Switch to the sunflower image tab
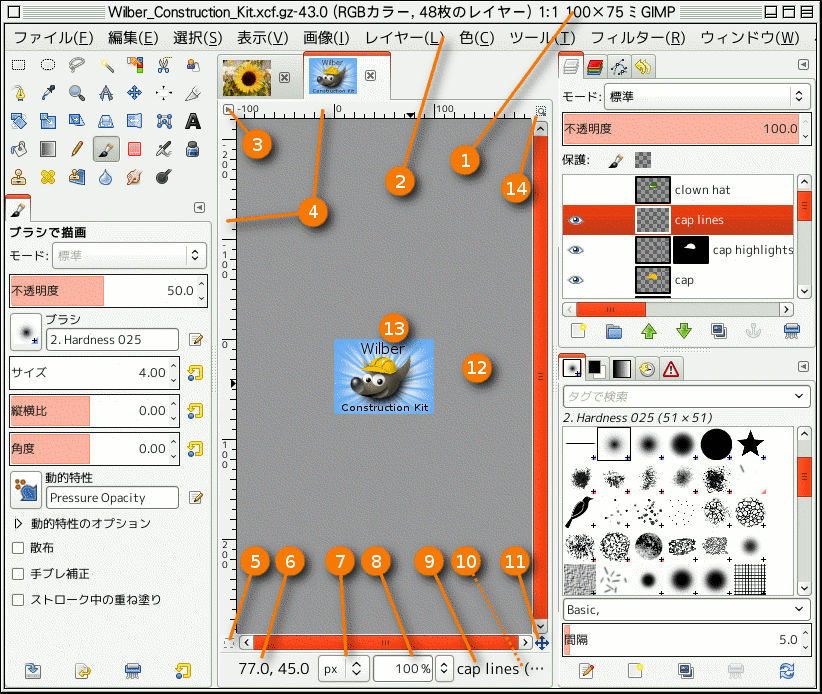The width and height of the screenshot is (822, 694). (246, 76)
